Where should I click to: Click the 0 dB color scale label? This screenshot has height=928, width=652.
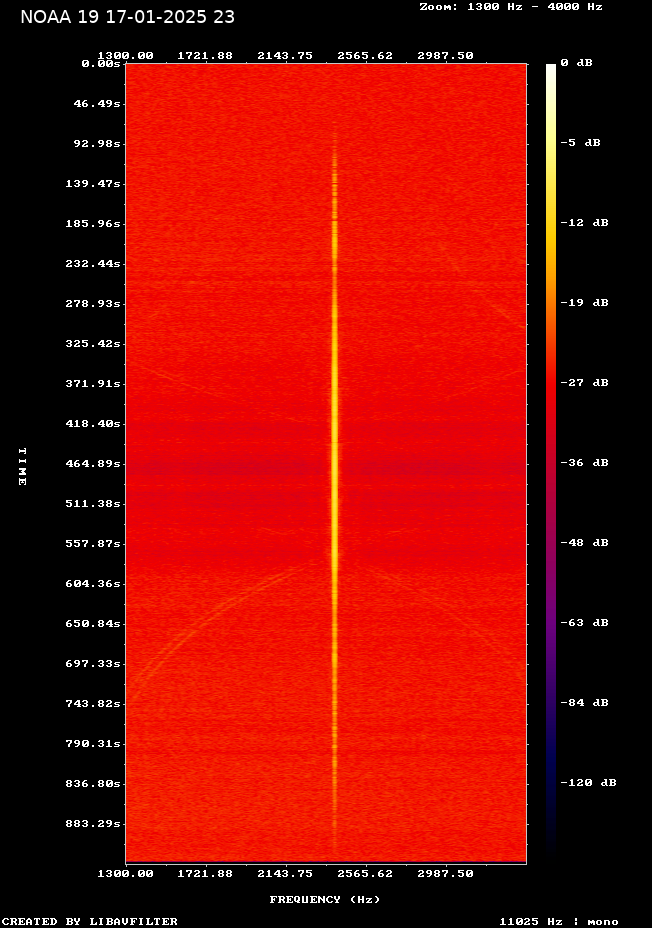coord(576,63)
